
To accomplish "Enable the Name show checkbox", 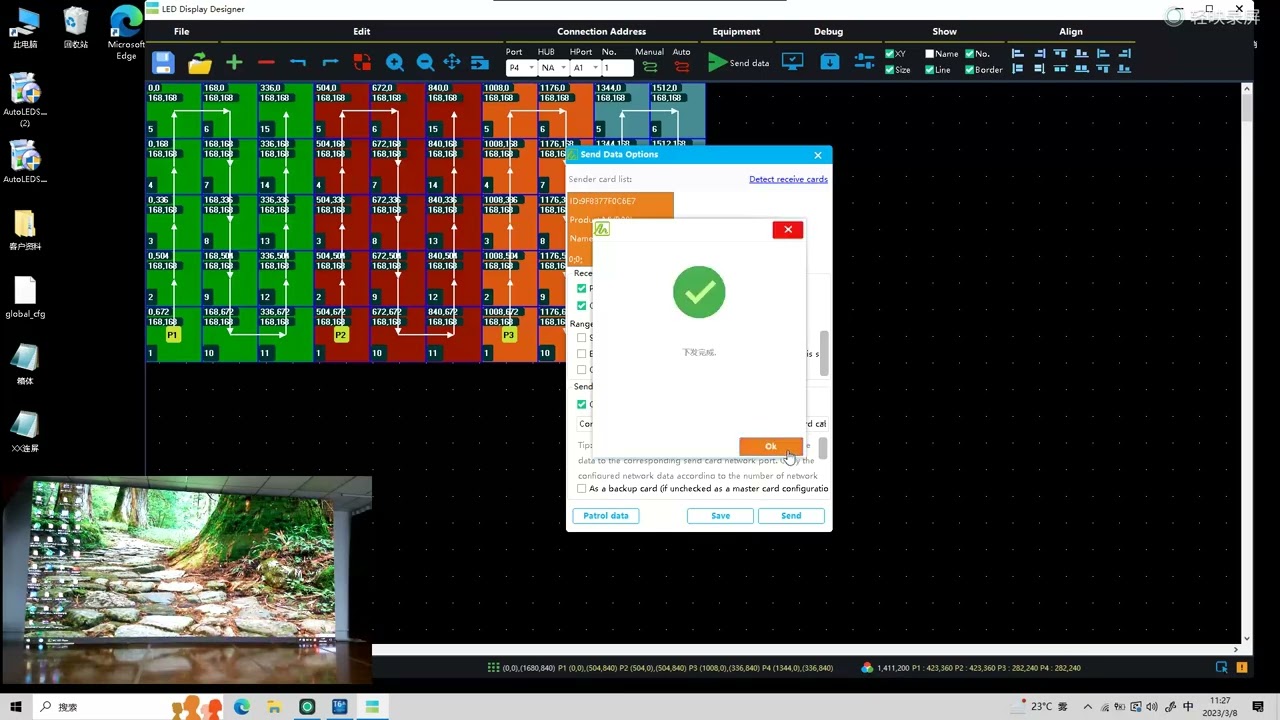I will (x=930, y=54).
